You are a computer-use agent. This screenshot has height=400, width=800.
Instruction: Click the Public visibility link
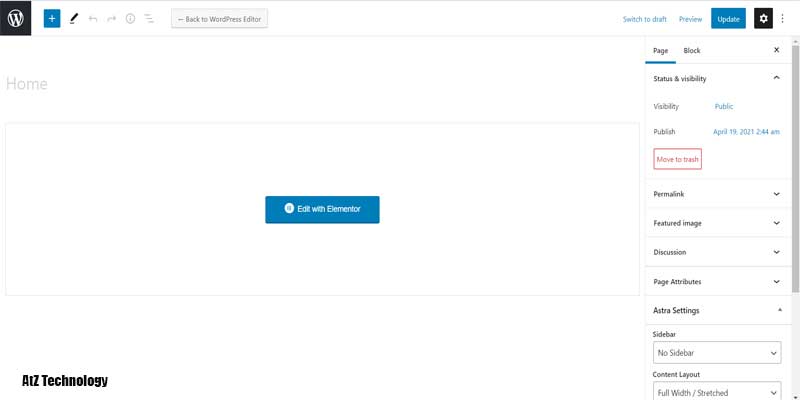pyautogui.click(x=724, y=107)
